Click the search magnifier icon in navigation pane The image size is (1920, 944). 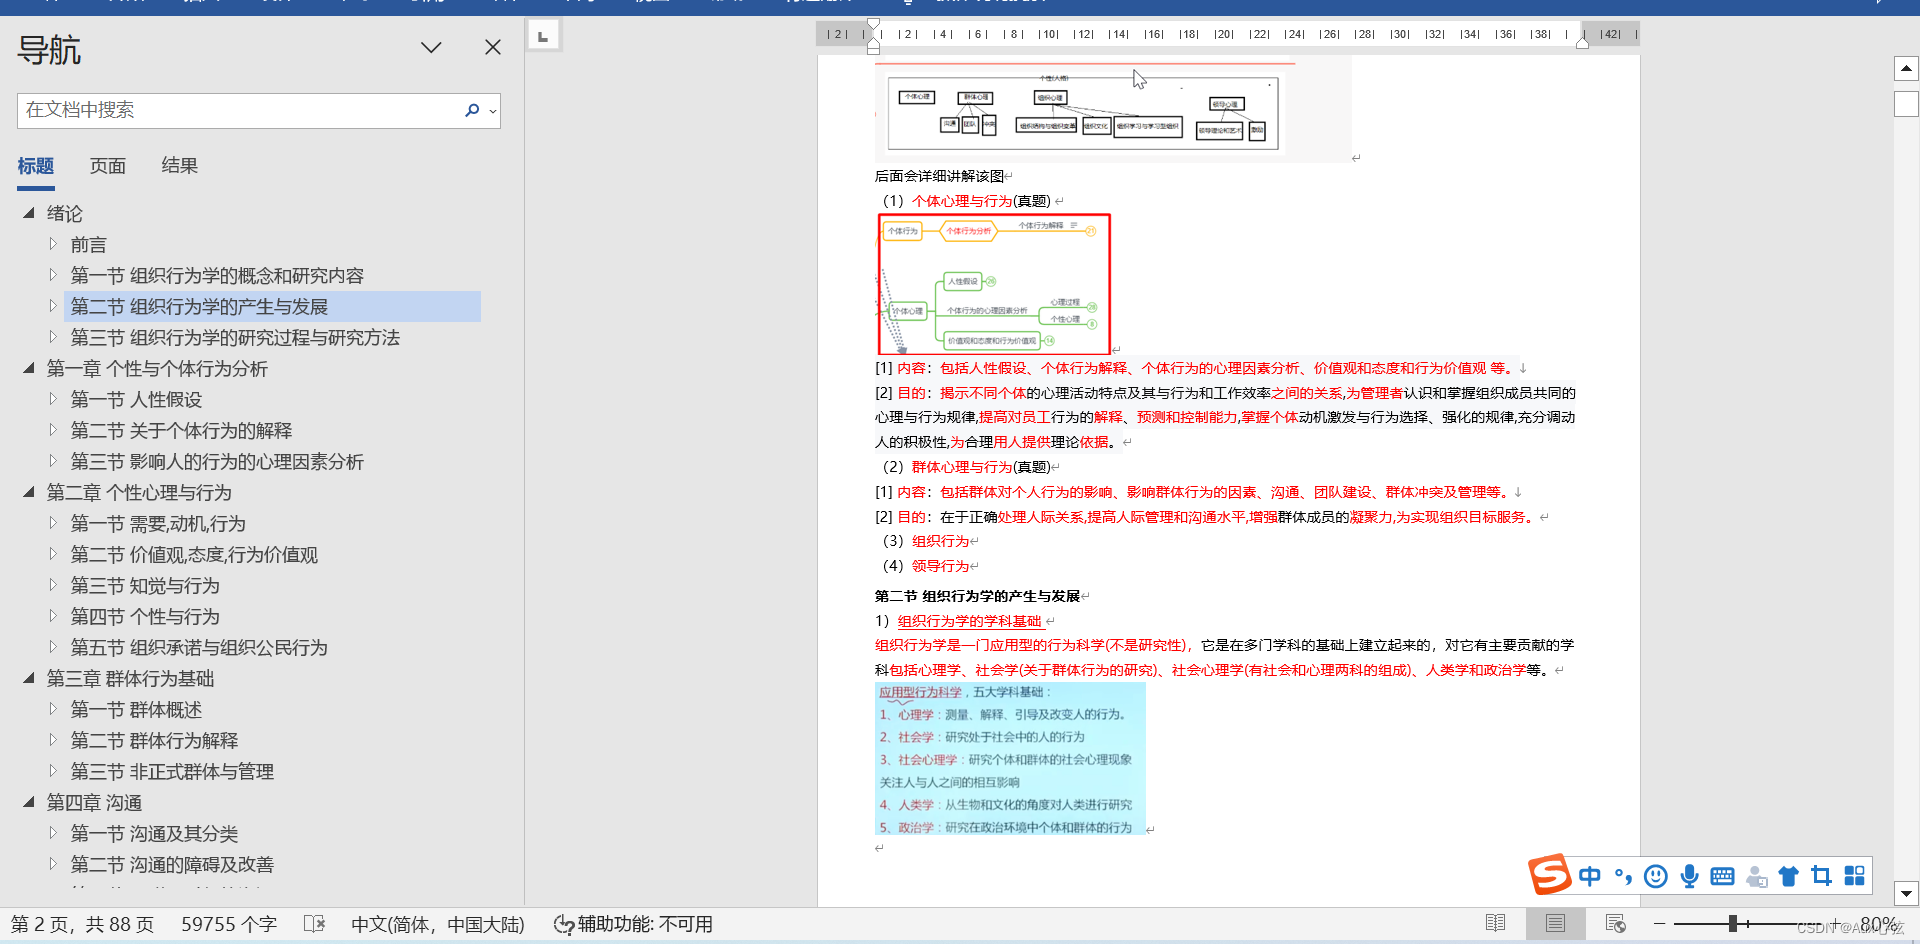coord(472,110)
